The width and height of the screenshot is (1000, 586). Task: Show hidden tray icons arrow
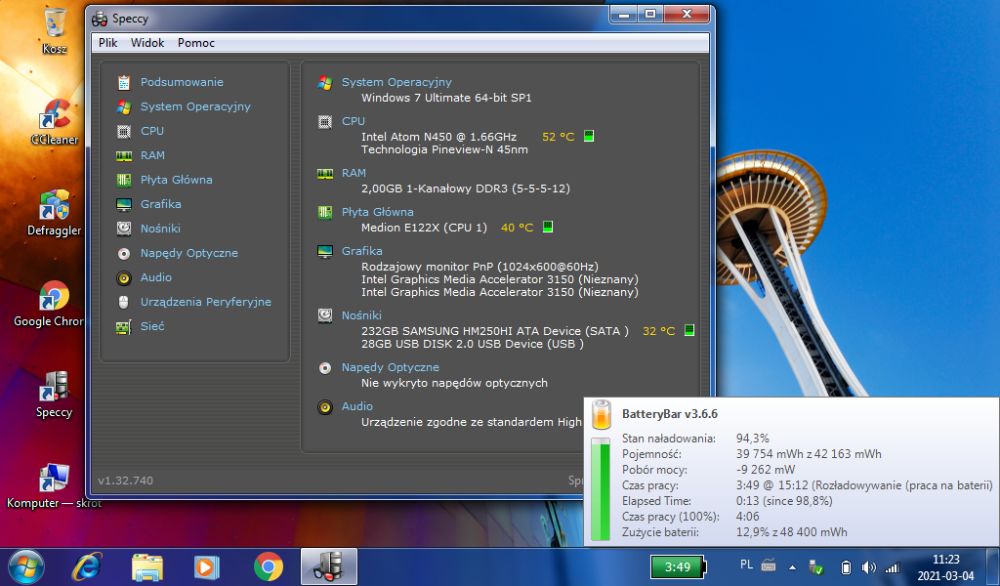coord(792,567)
